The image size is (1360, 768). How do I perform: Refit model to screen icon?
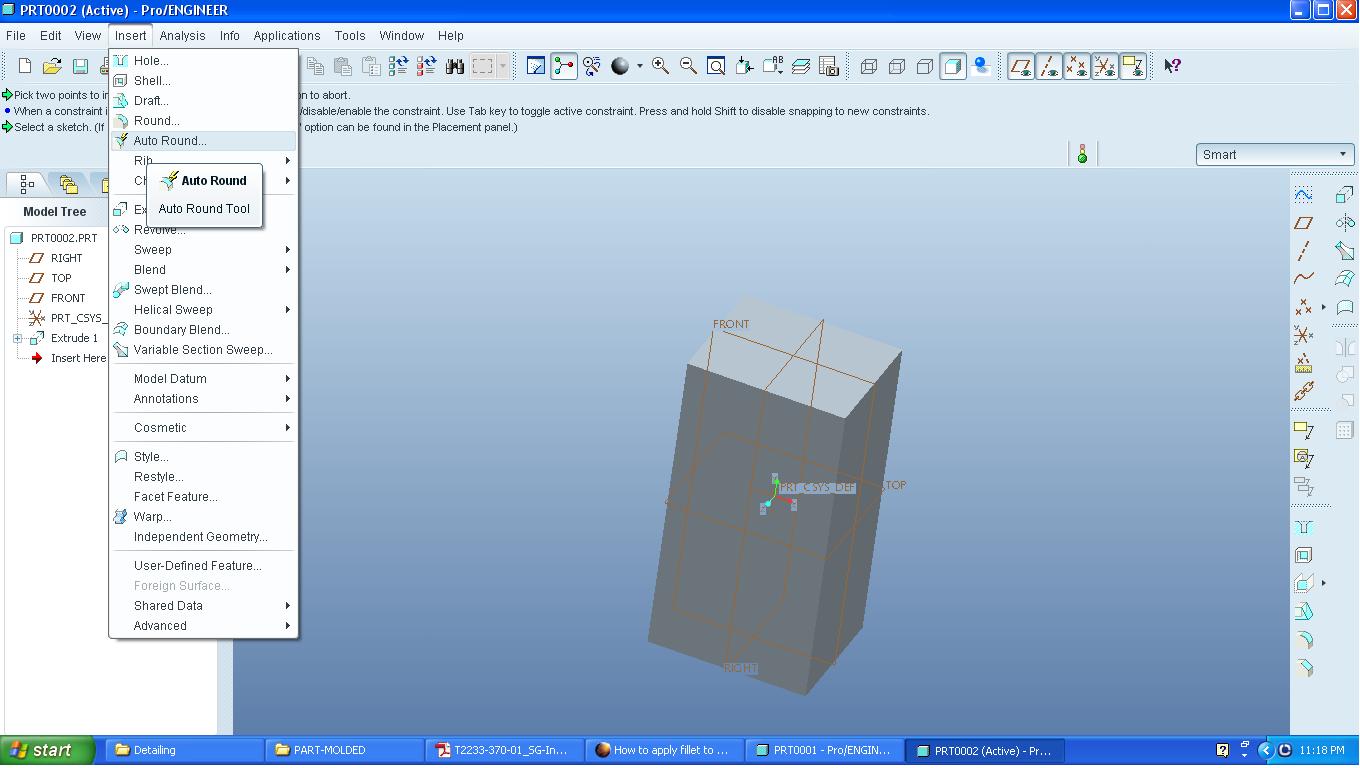(x=716, y=66)
